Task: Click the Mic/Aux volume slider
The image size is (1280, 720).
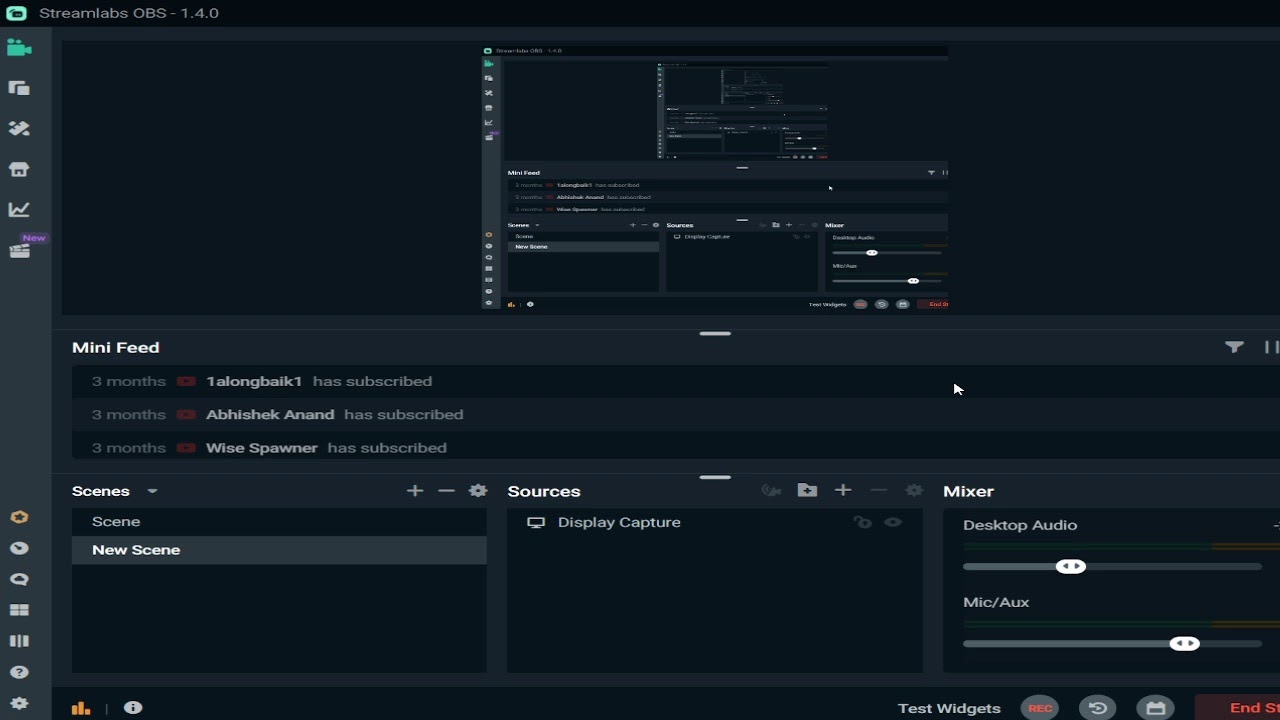Action: (1112, 644)
